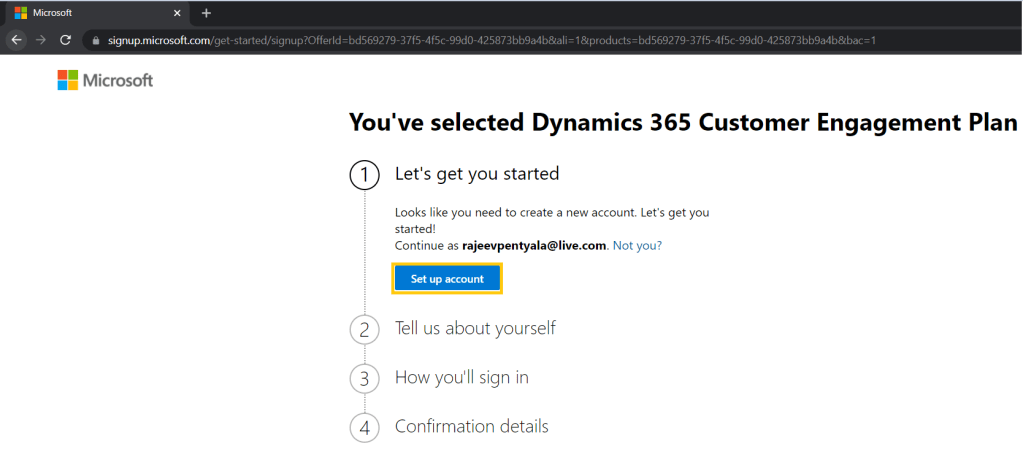
Task: Reload the signup page
Action: pos(66,40)
